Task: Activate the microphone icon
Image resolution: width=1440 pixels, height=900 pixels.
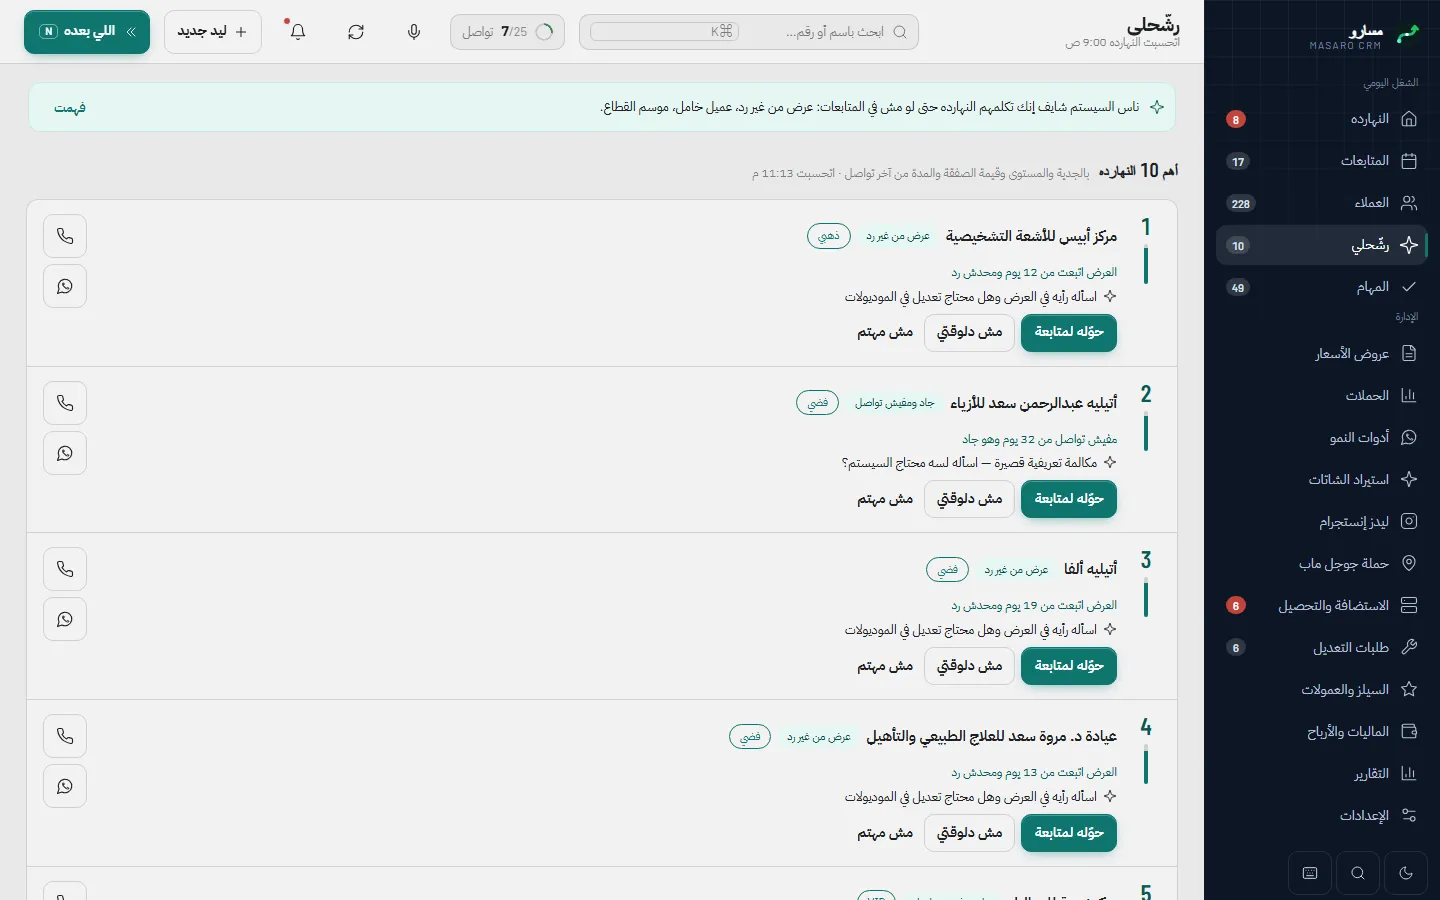Action: pyautogui.click(x=414, y=32)
